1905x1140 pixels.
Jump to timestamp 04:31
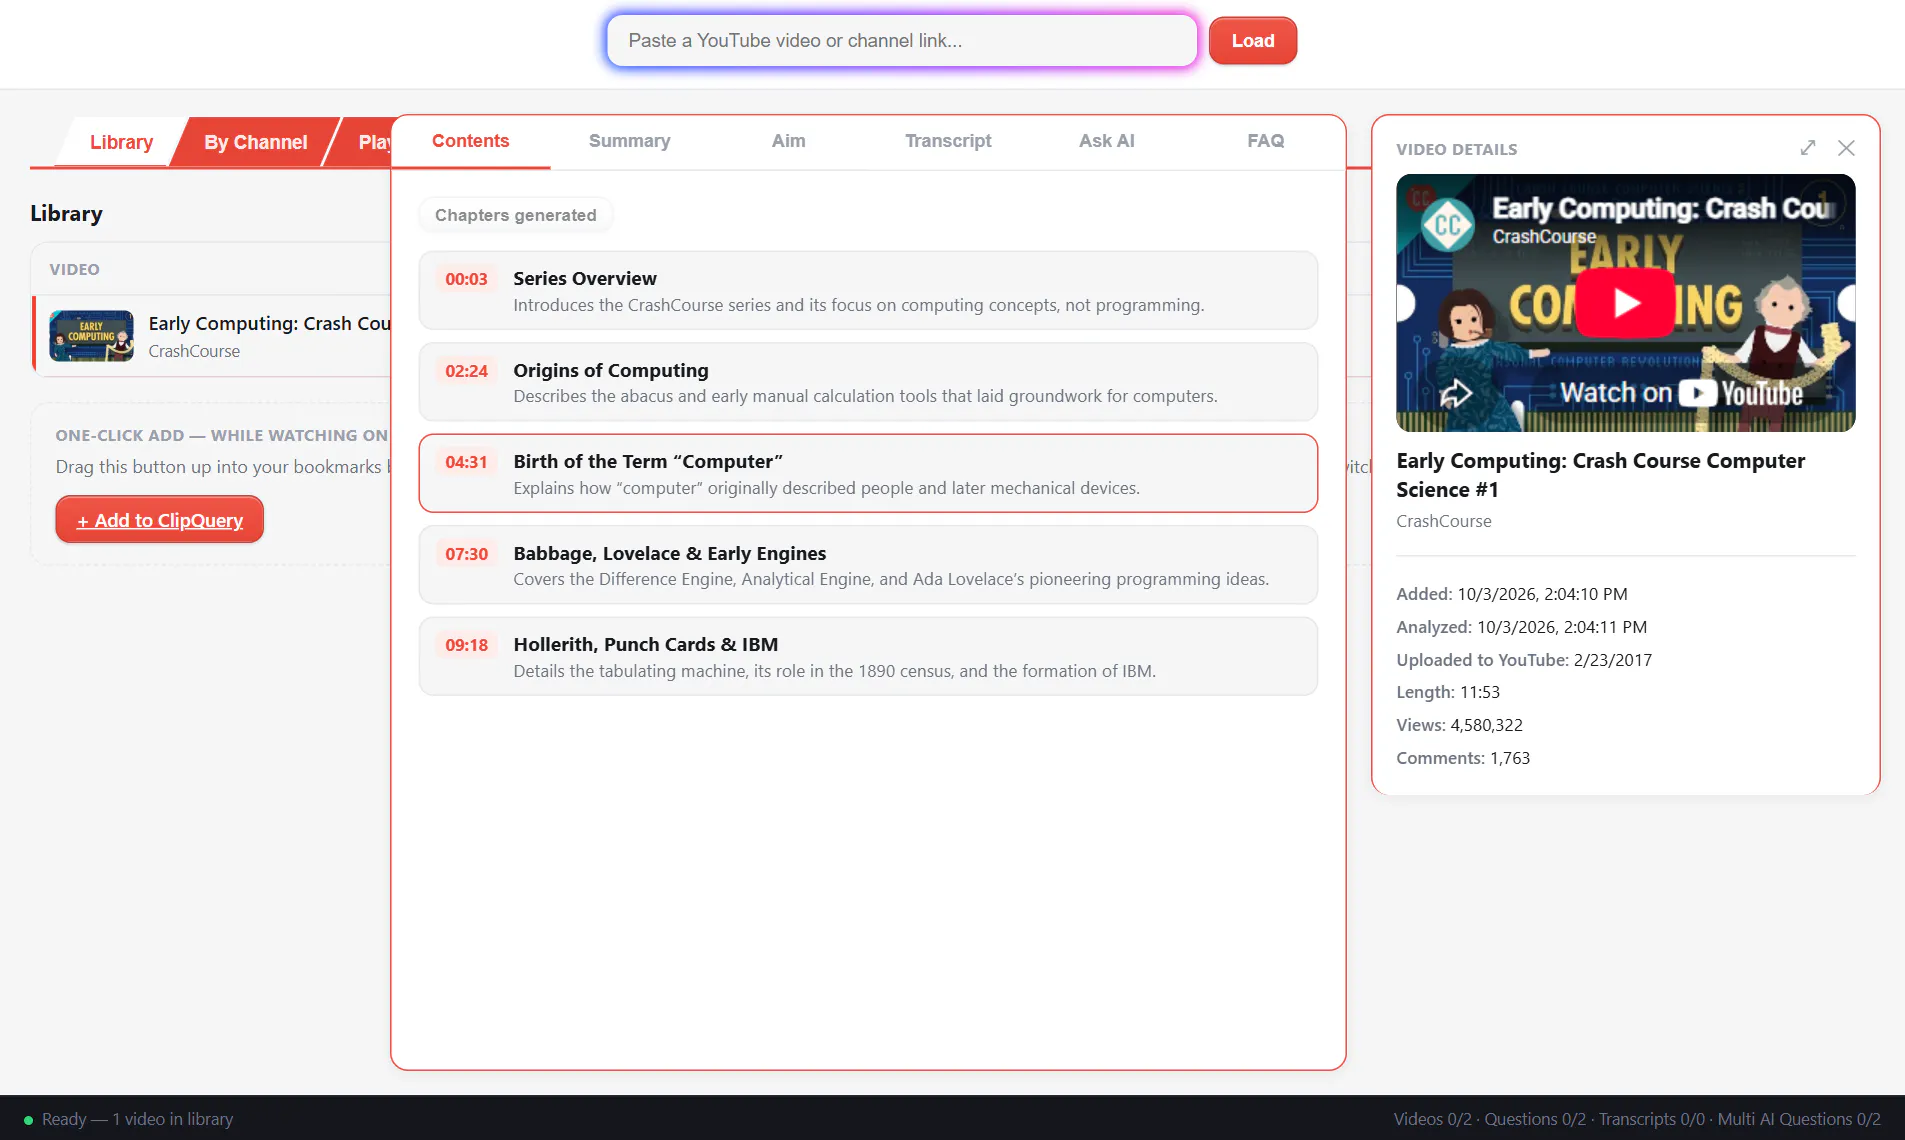[466, 462]
